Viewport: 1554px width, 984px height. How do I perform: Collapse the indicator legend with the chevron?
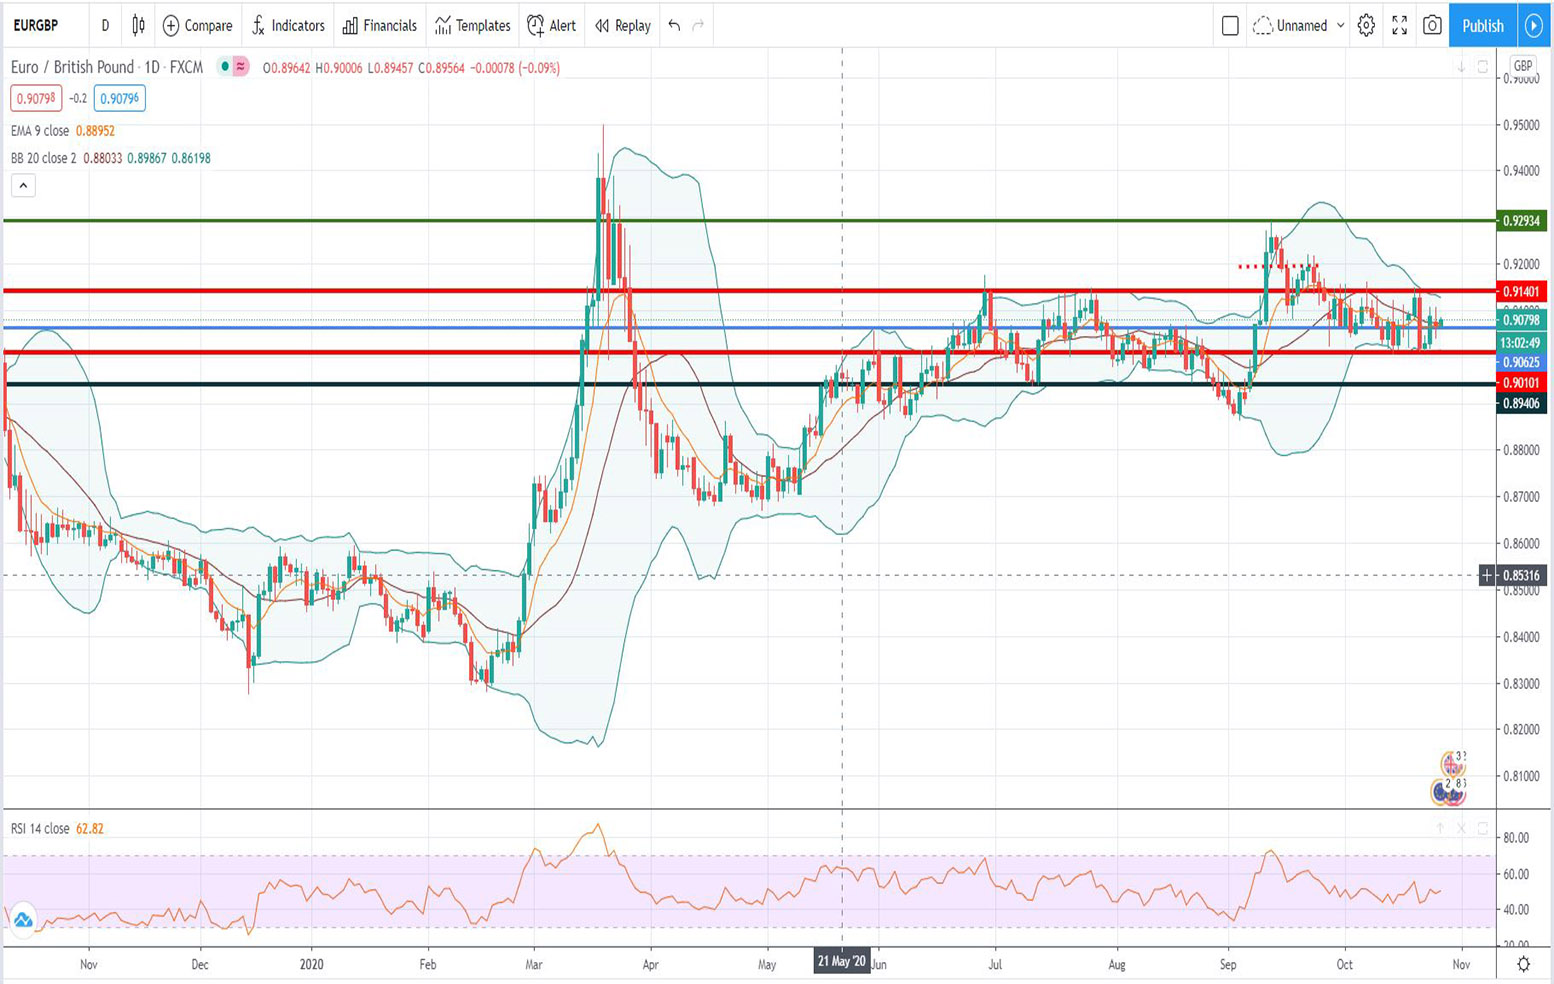point(22,185)
